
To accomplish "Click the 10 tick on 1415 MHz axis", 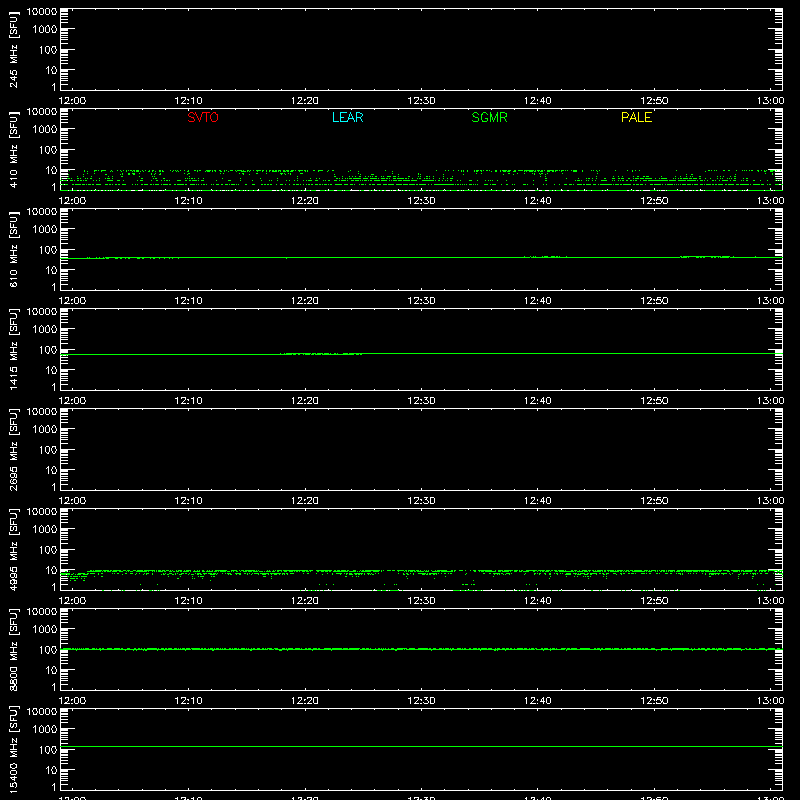I will pyautogui.click(x=51, y=370).
